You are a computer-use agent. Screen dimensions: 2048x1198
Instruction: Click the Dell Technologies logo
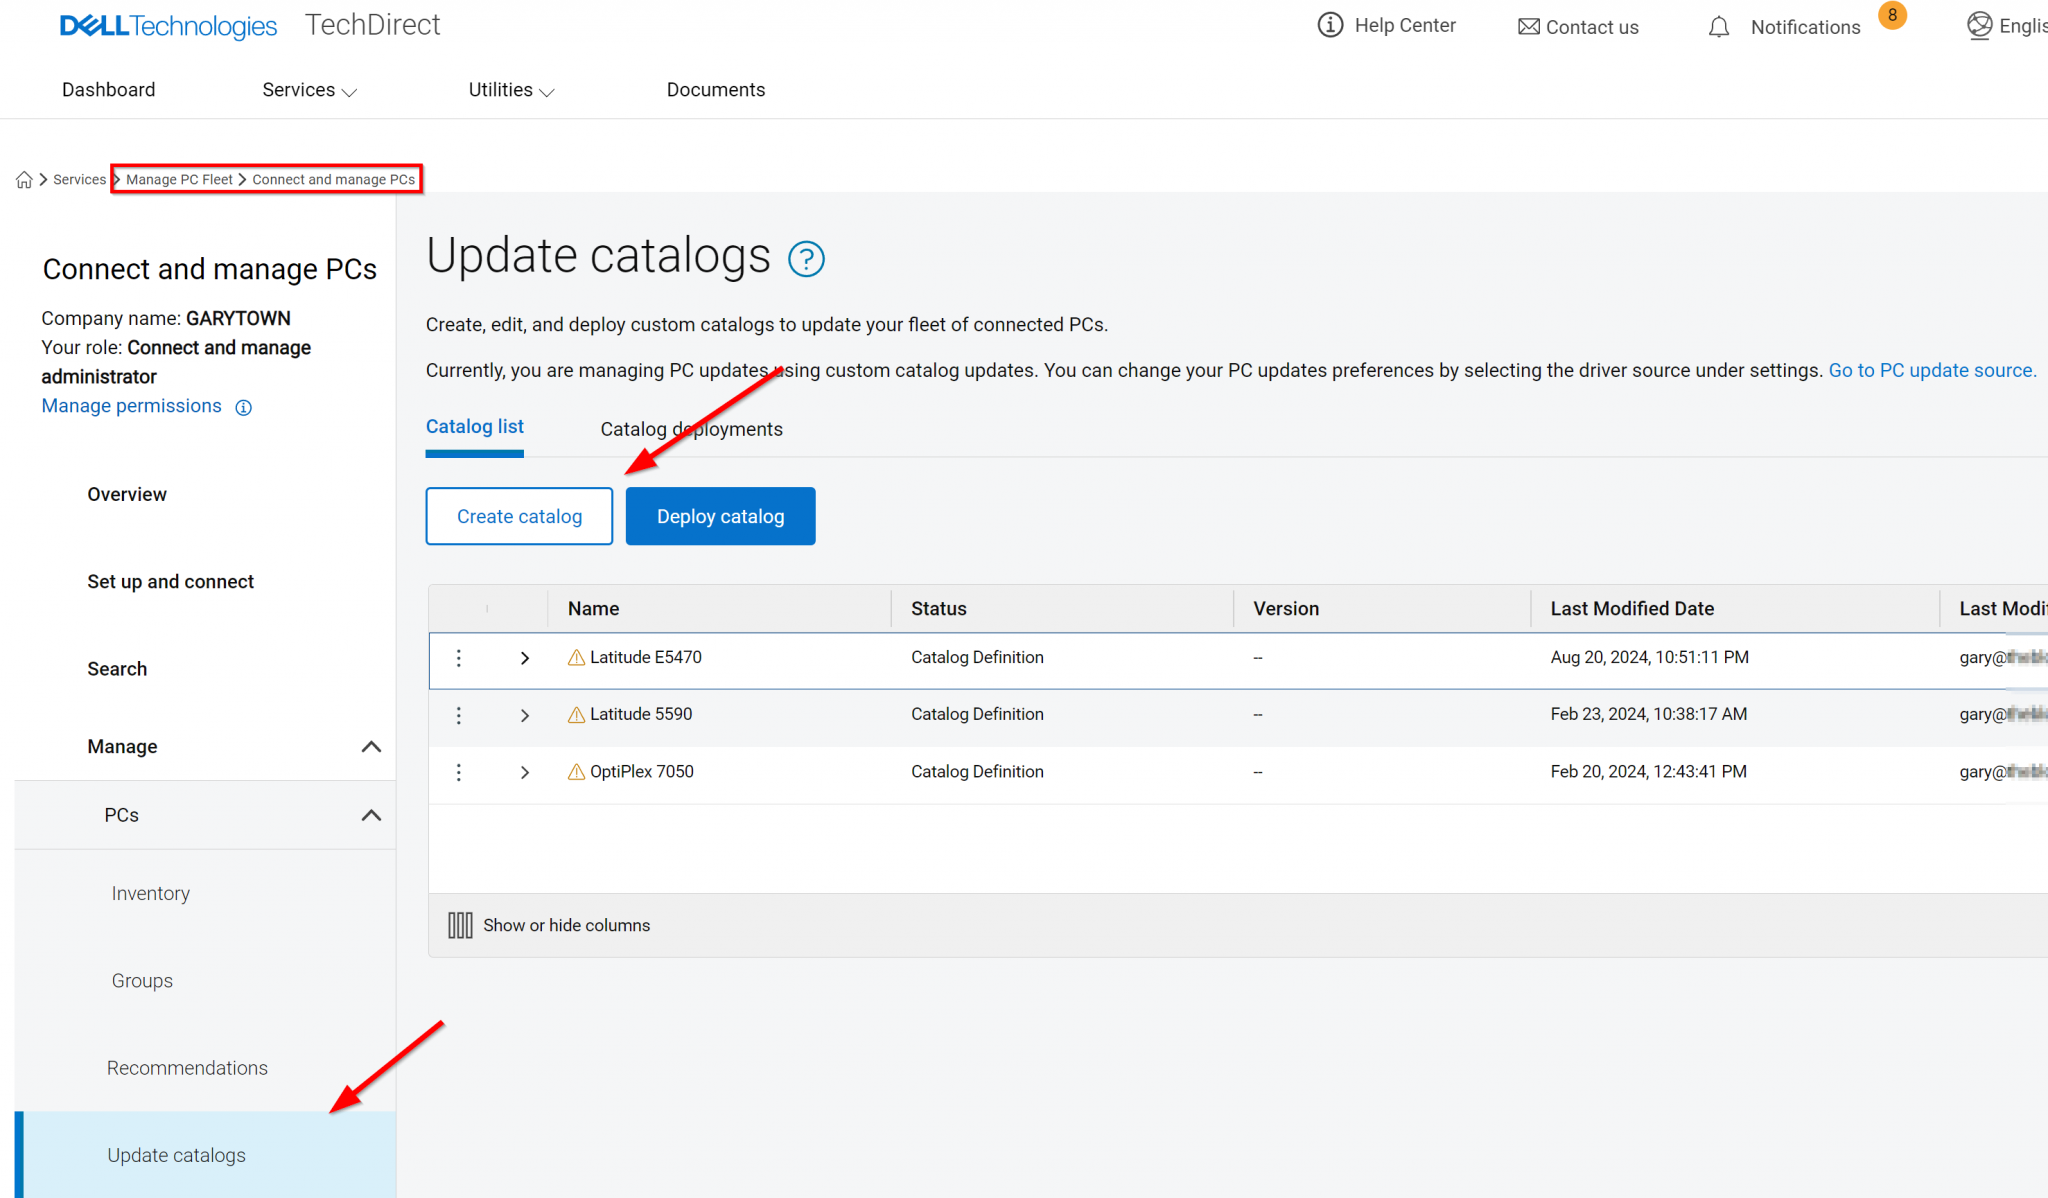pyautogui.click(x=168, y=26)
